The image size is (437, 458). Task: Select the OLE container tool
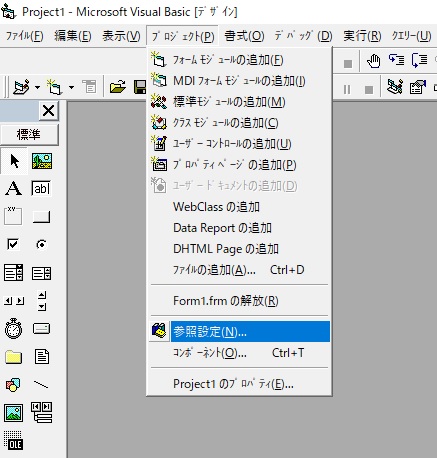coord(14,441)
